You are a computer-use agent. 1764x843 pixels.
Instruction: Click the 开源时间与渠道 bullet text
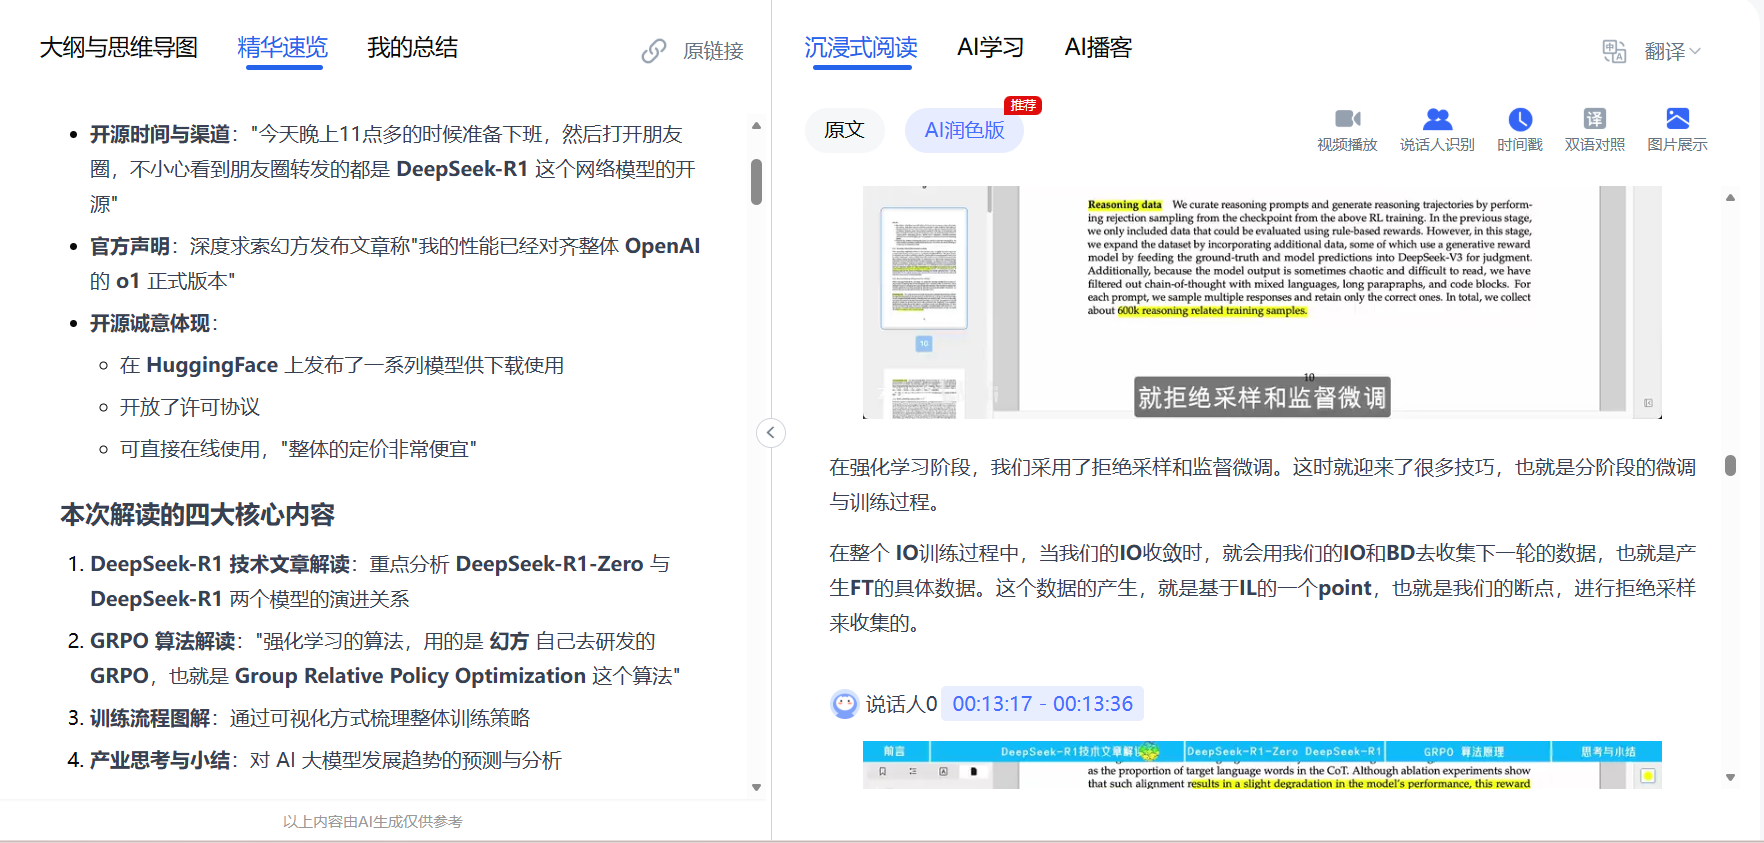point(395,169)
